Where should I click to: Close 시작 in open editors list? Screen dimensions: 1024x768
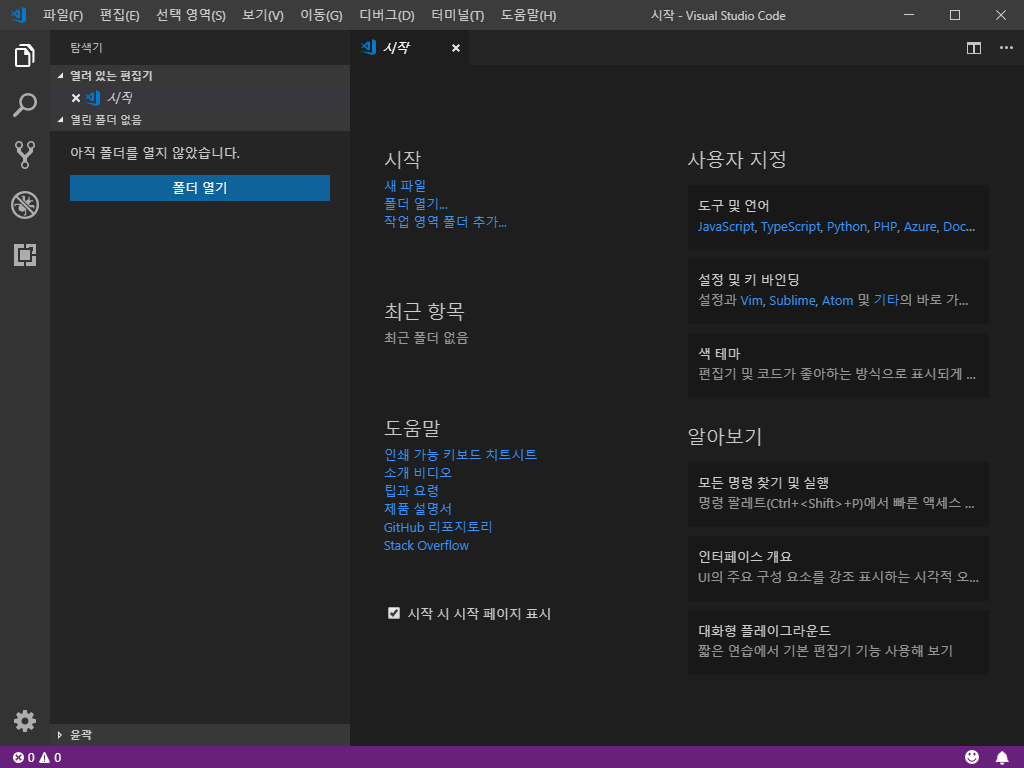coord(76,98)
